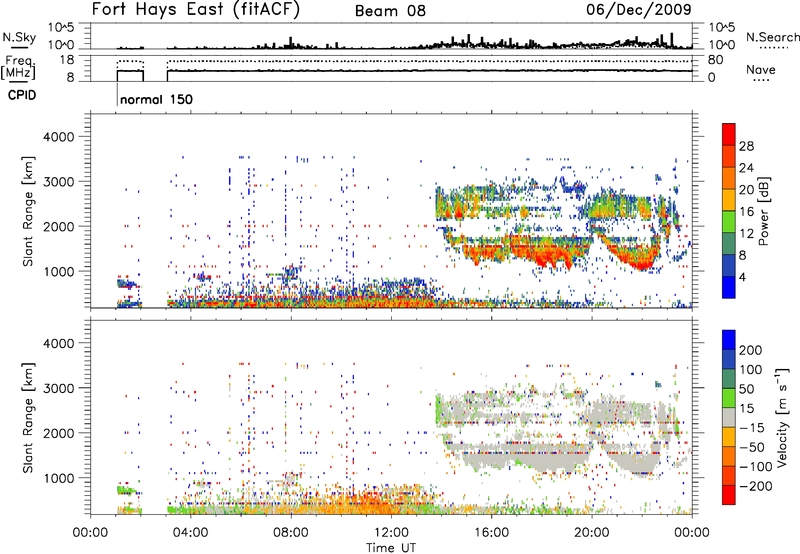Viewport: 800px width, 554px height.
Task: Click the 'normal 150' CPID text
Action: point(157,99)
